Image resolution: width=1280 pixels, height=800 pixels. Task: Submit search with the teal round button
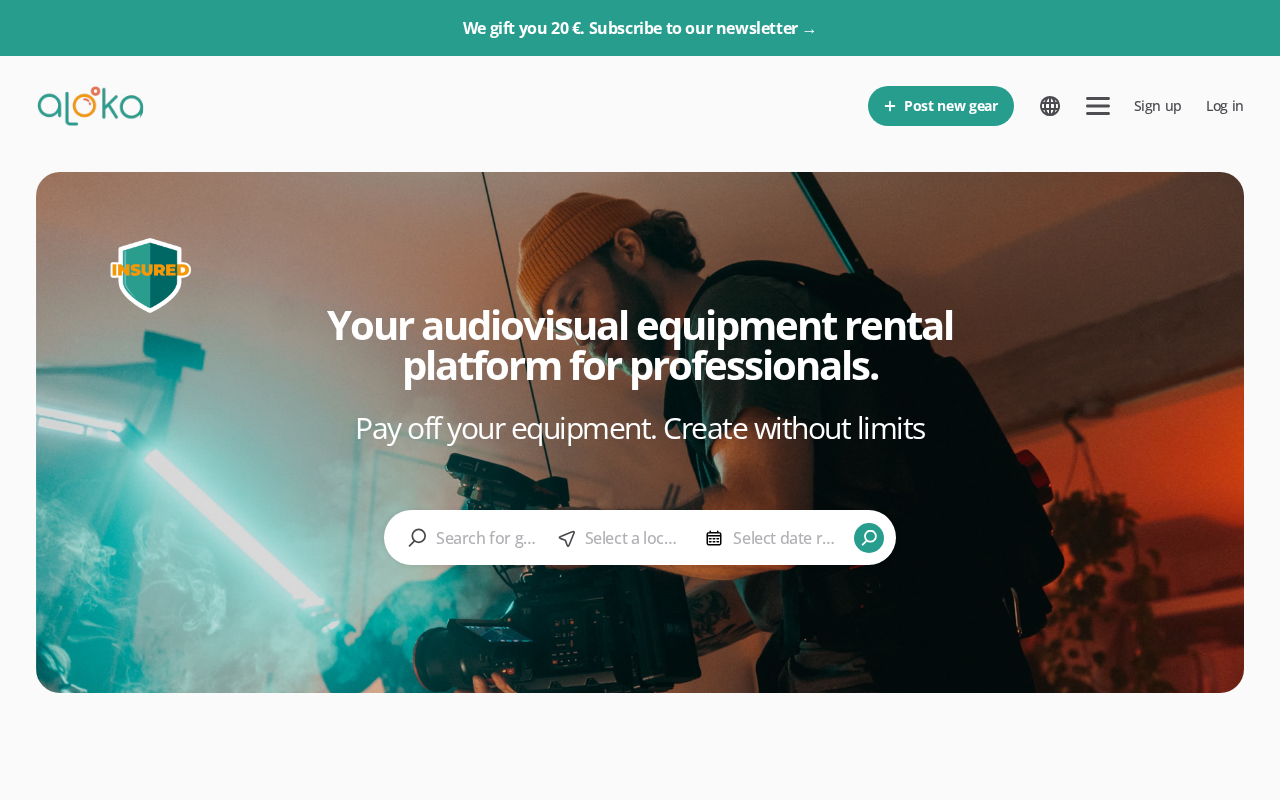click(x=869, y=538)
